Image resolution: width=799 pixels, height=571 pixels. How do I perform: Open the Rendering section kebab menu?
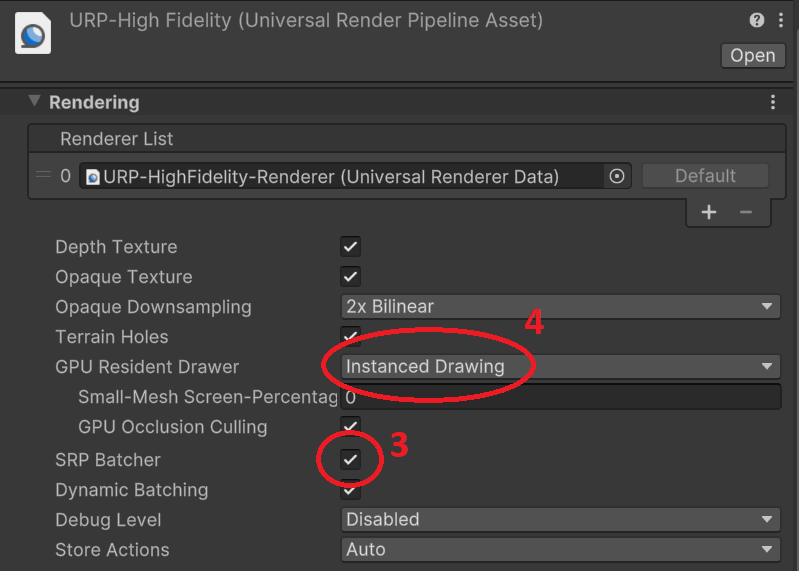(x=773, y=102)
